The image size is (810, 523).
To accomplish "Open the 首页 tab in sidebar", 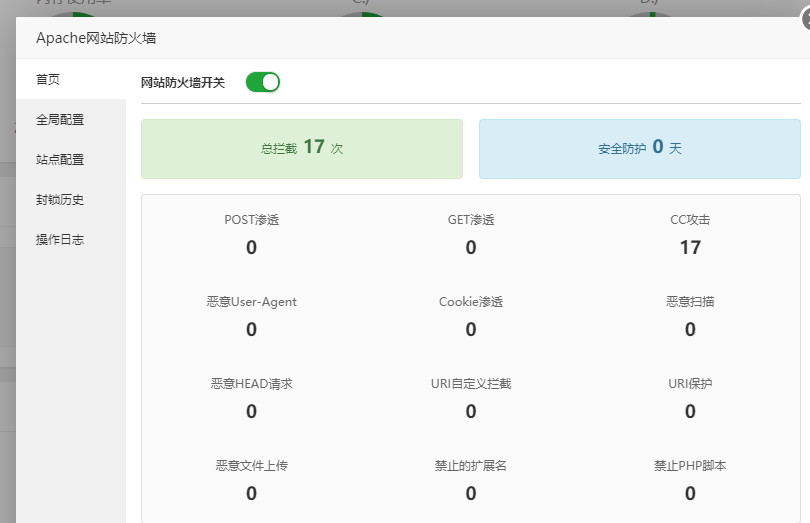I will click(71, 79).
